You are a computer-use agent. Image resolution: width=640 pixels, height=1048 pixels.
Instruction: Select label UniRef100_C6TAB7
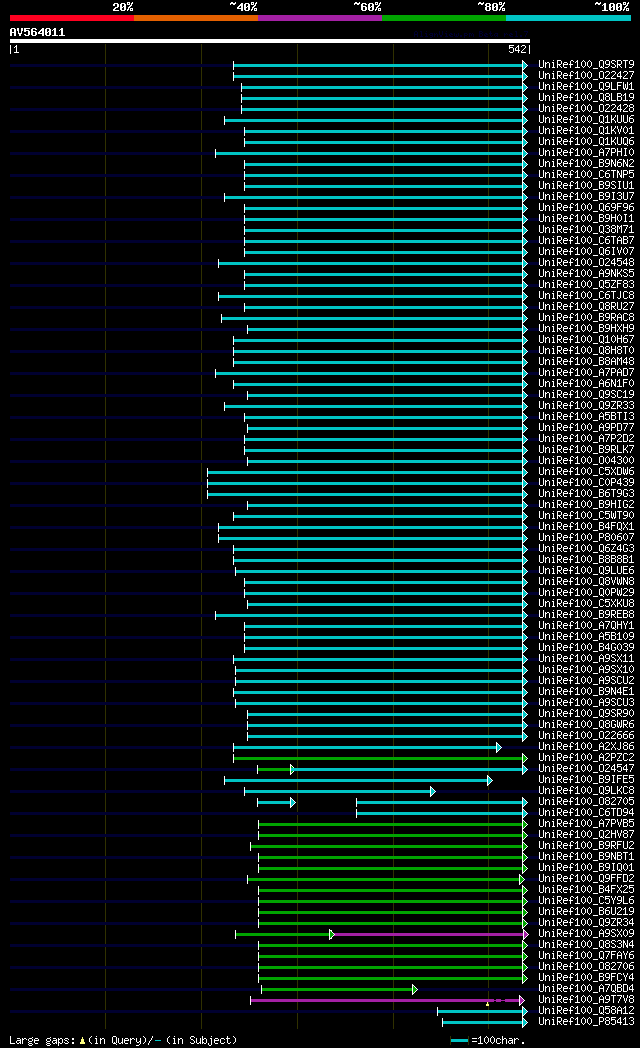click(586, 241)
